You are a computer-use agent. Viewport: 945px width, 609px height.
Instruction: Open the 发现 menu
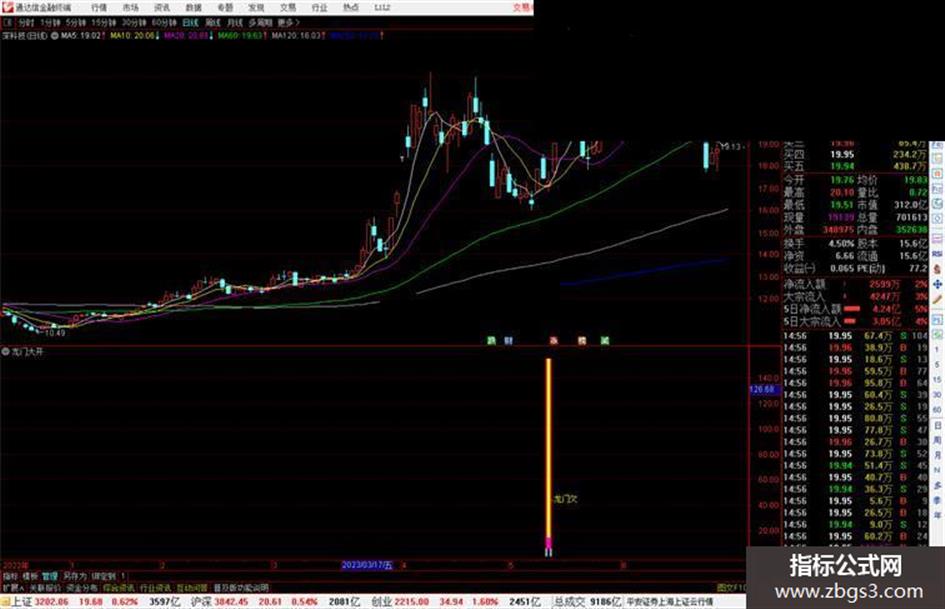[x=256, y=7]
